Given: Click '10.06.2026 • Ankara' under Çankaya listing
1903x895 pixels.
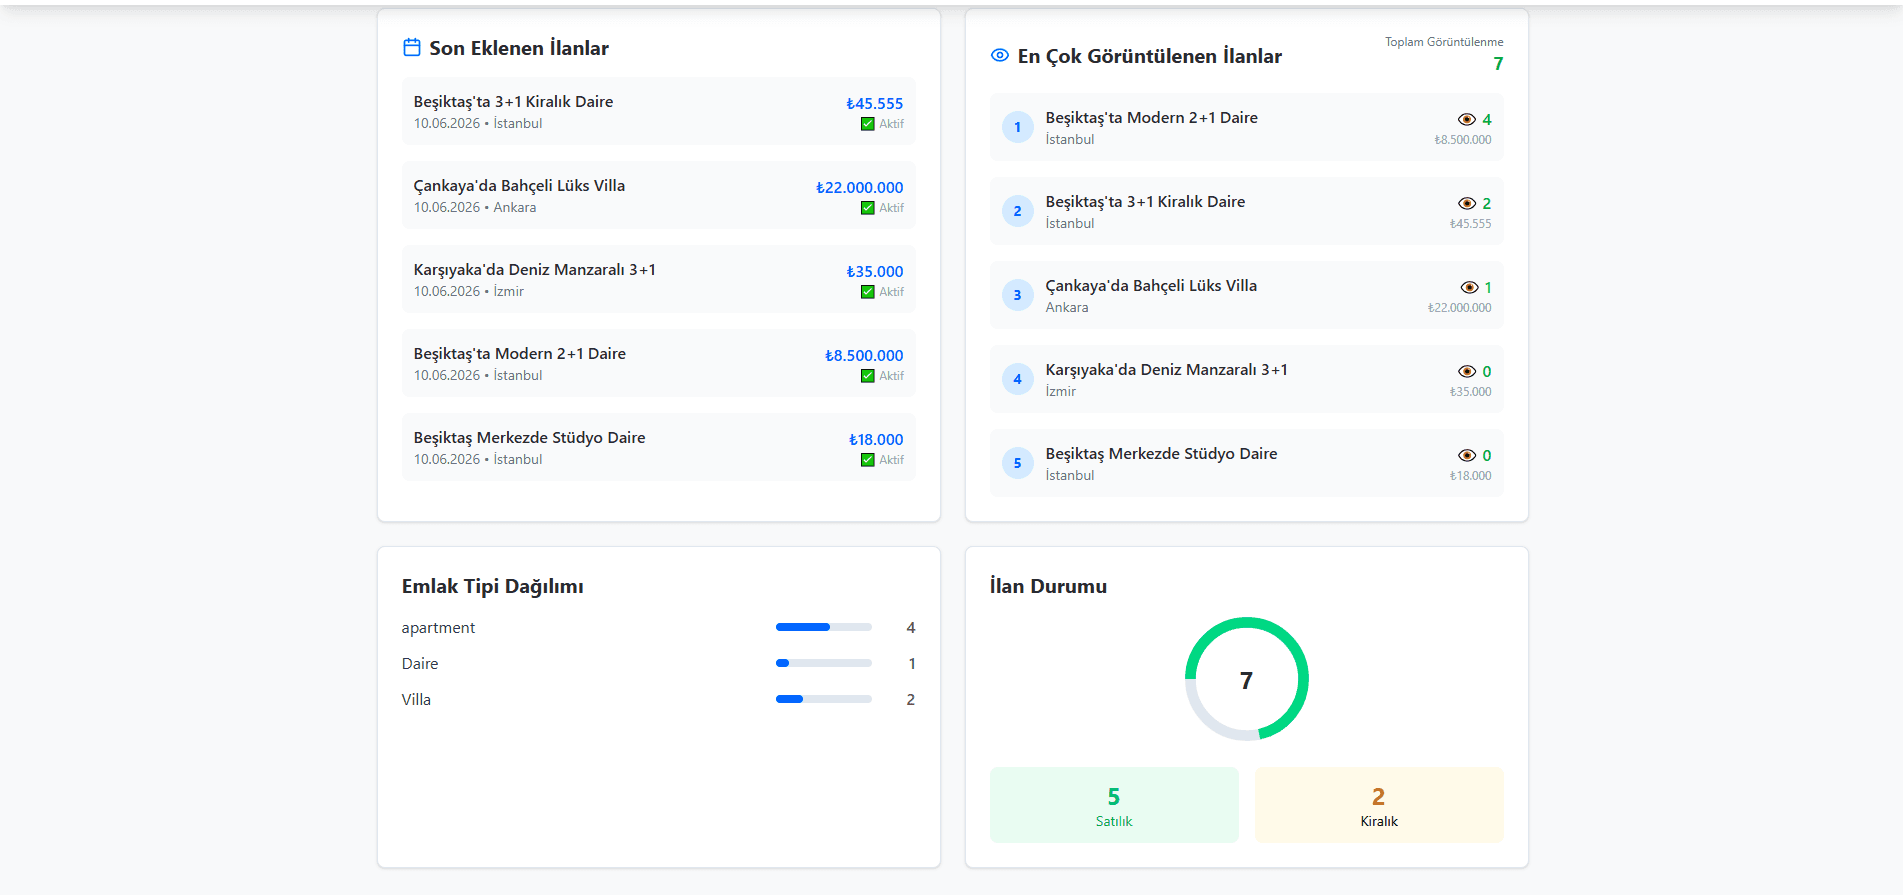Looking at the screenshot, I should 475,207.
